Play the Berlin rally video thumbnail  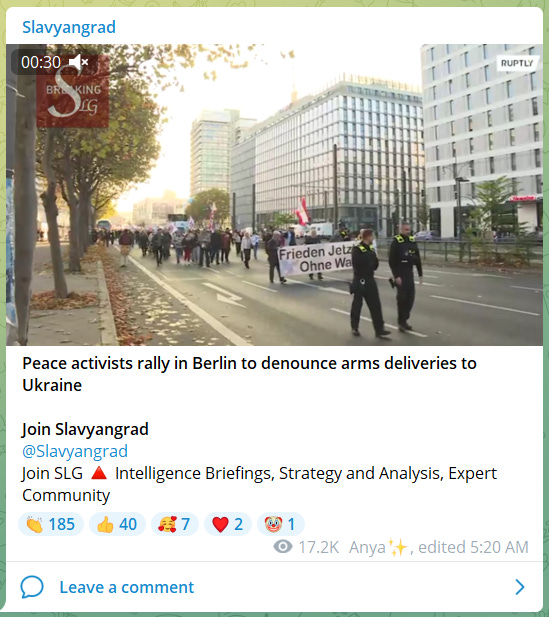click(x=274, y=195)
